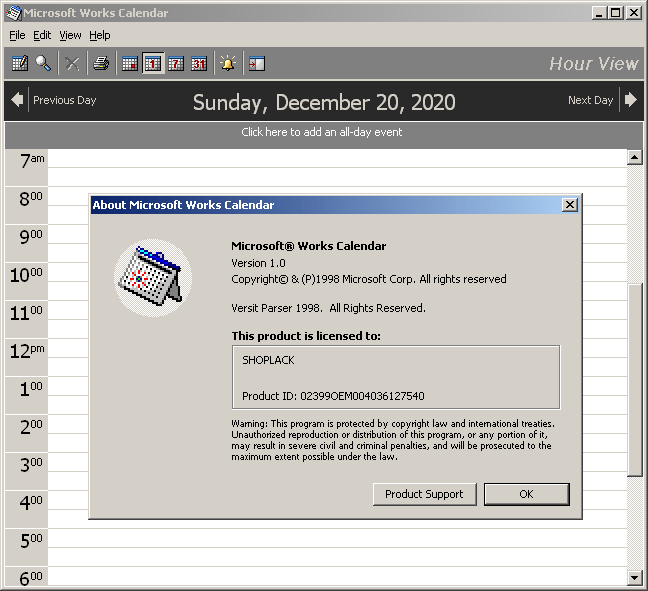Click the Delete X toolbar icon
This screenshot has height=591, width=648.
72,63
